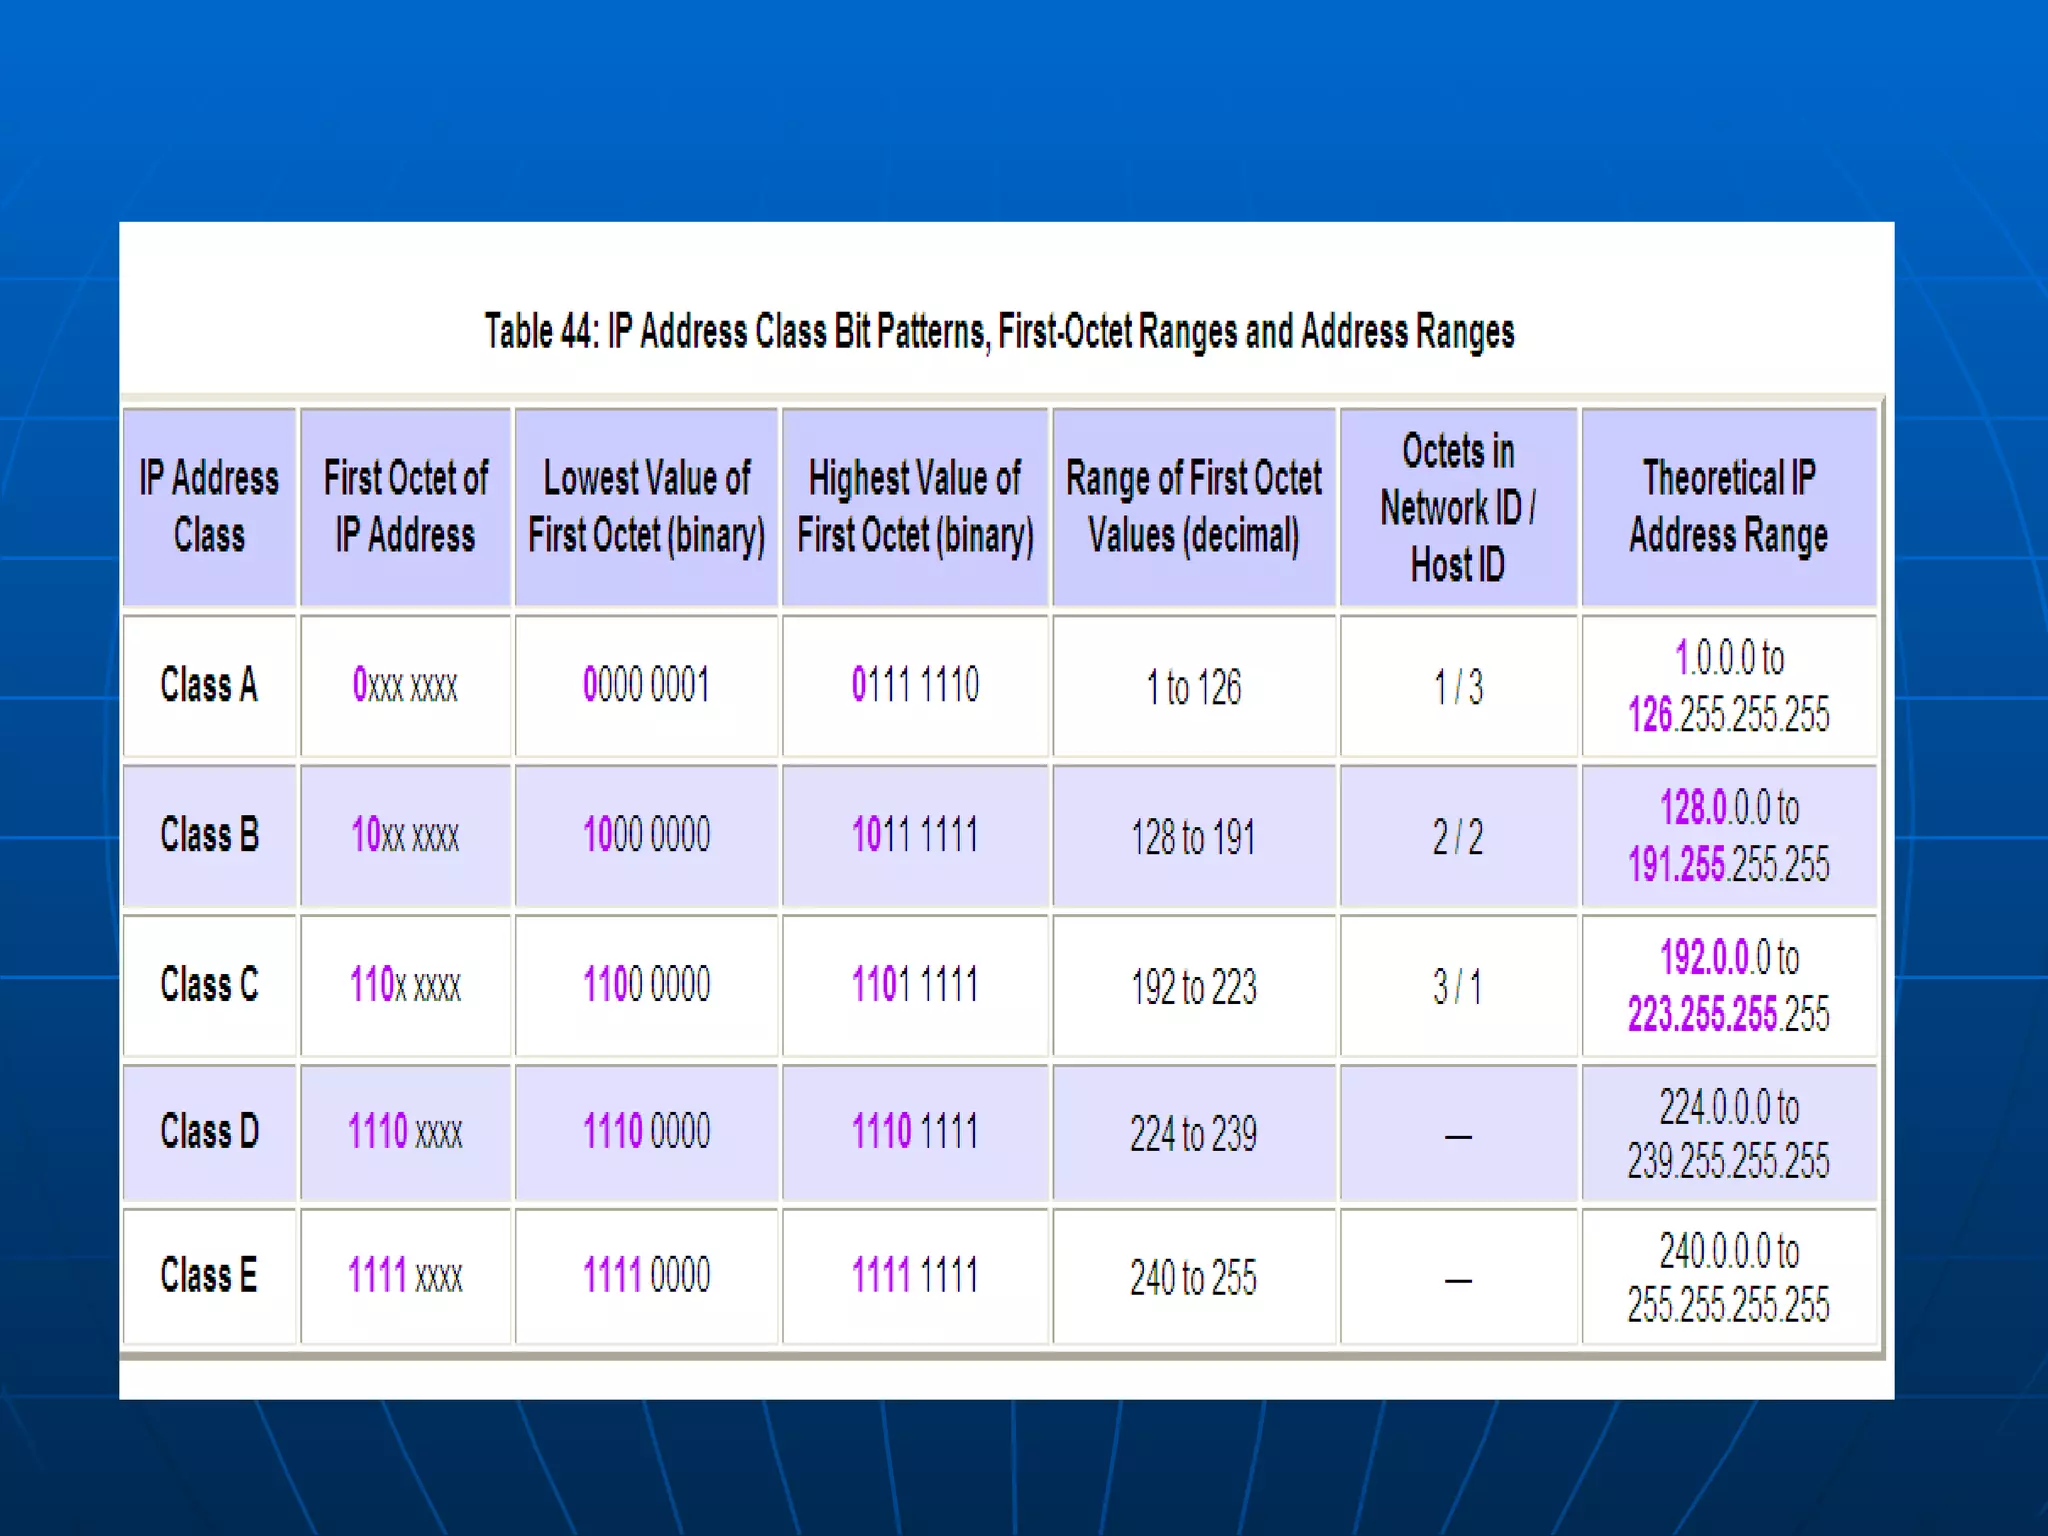Click the '240 to 255' range cell
This screenshot has height=1536, width=2048.
(1193, 1278)
